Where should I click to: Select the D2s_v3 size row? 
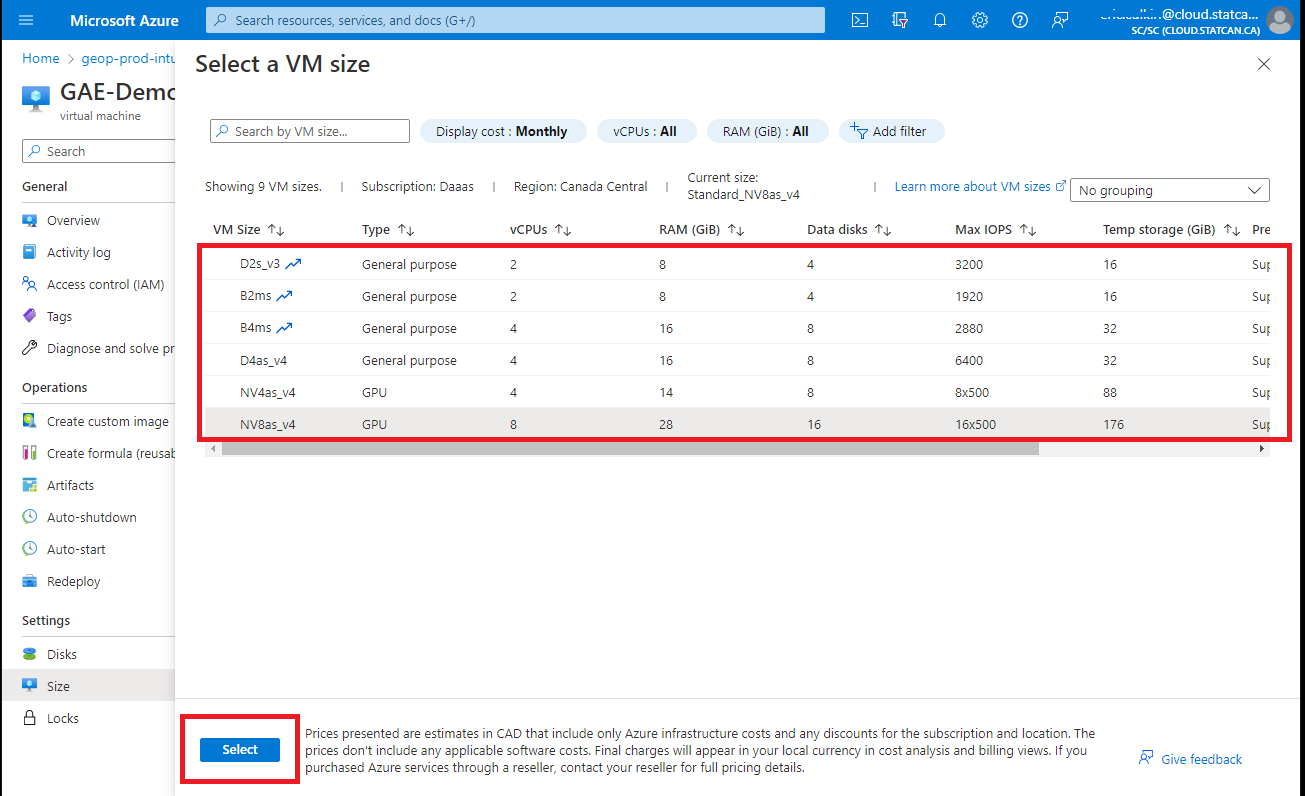coord(737,264)
